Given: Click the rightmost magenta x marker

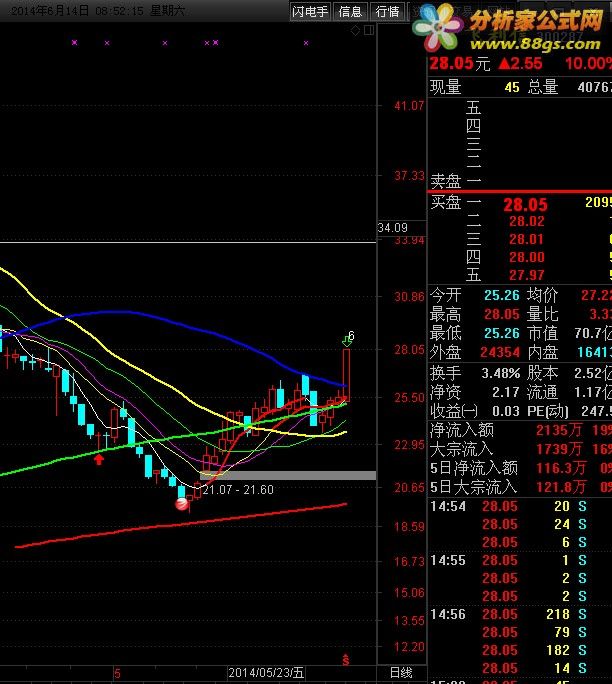Looking at the screenshot, I should (306, 43).
